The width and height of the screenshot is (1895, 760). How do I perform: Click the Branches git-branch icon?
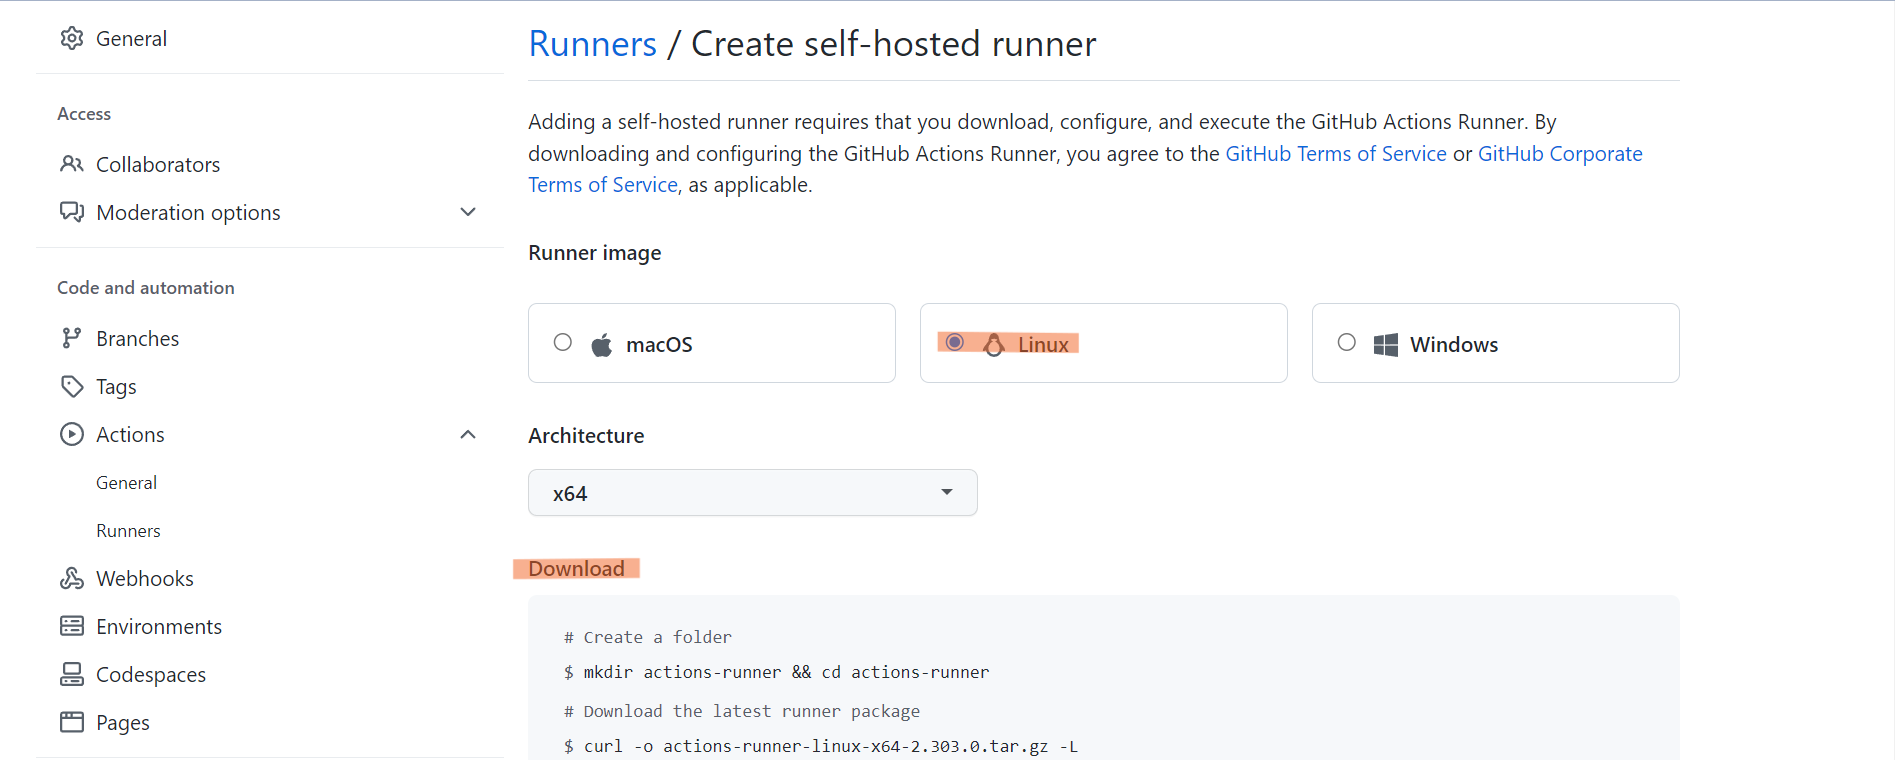(x=72, y=338)
